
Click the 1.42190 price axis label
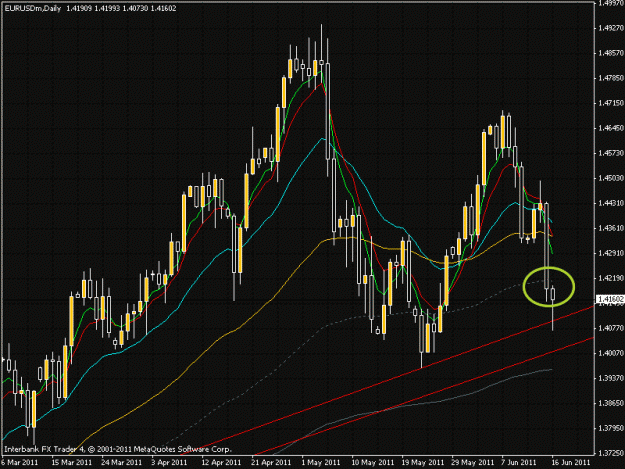point(611,278)
